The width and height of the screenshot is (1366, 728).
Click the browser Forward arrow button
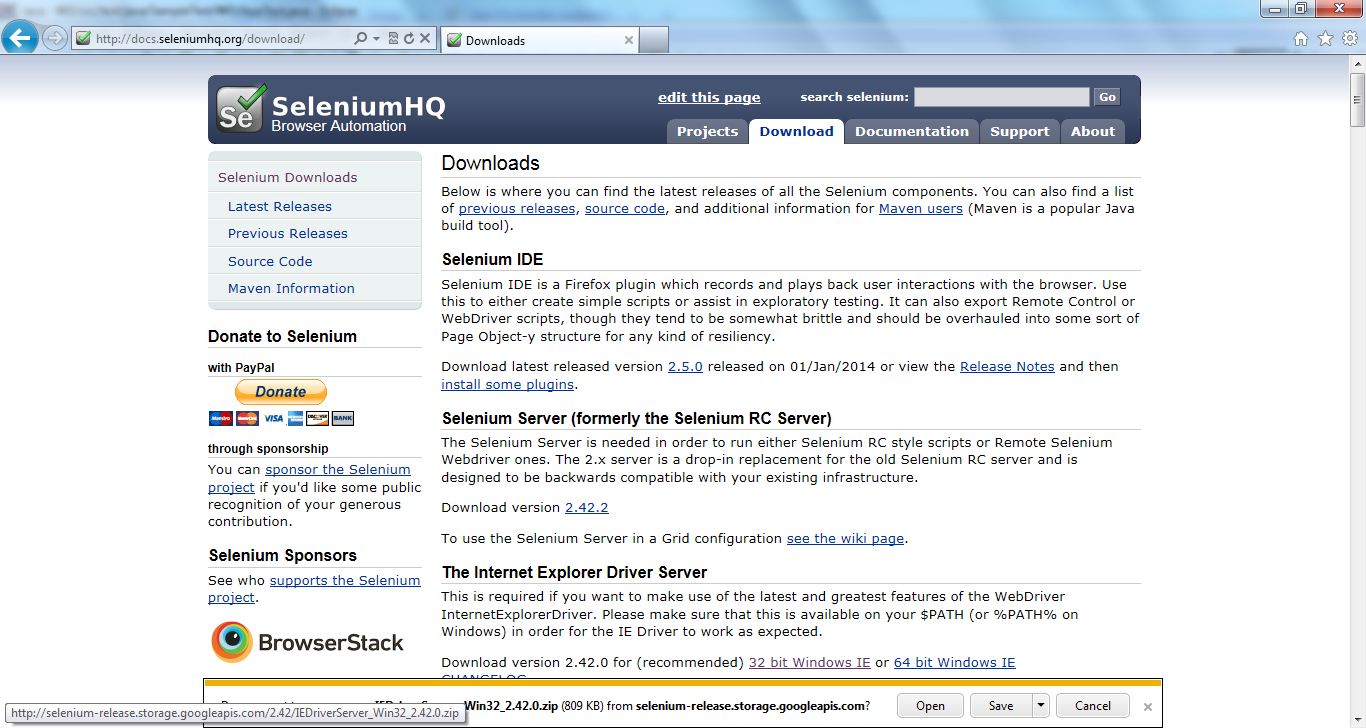(x=55, y=39)
